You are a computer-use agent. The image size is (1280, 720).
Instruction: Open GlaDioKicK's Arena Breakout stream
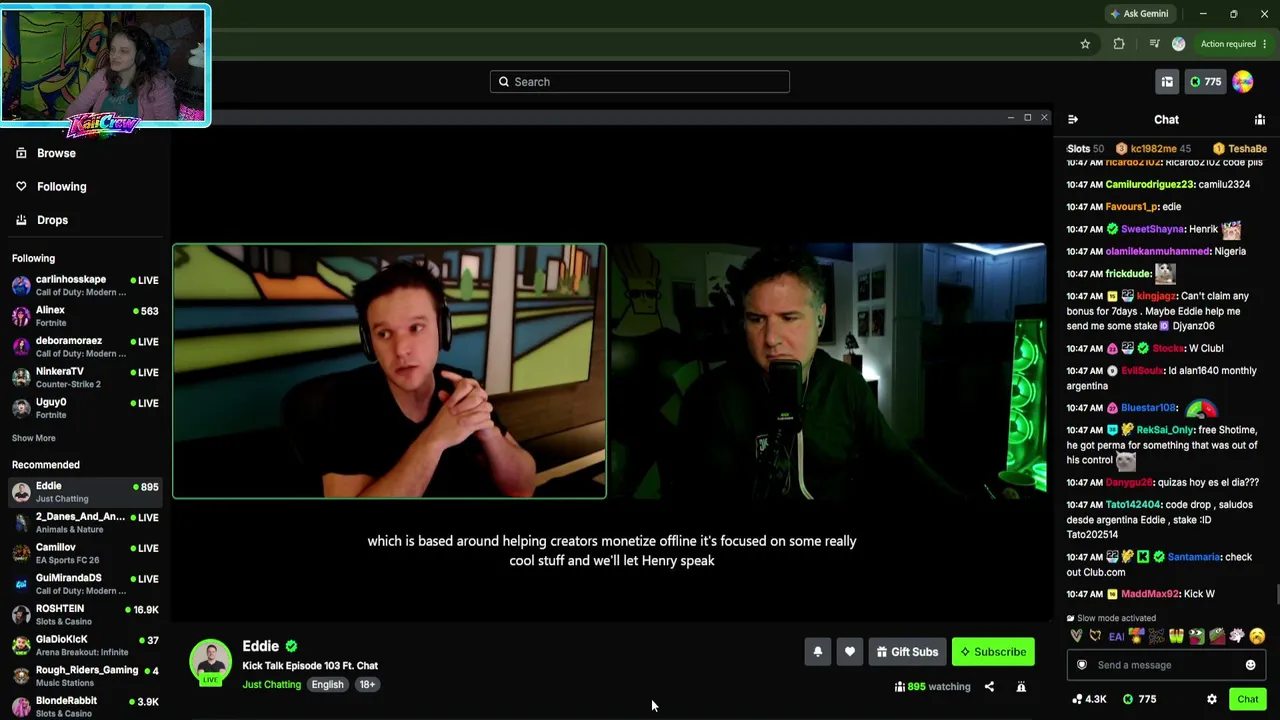(85, 645)
